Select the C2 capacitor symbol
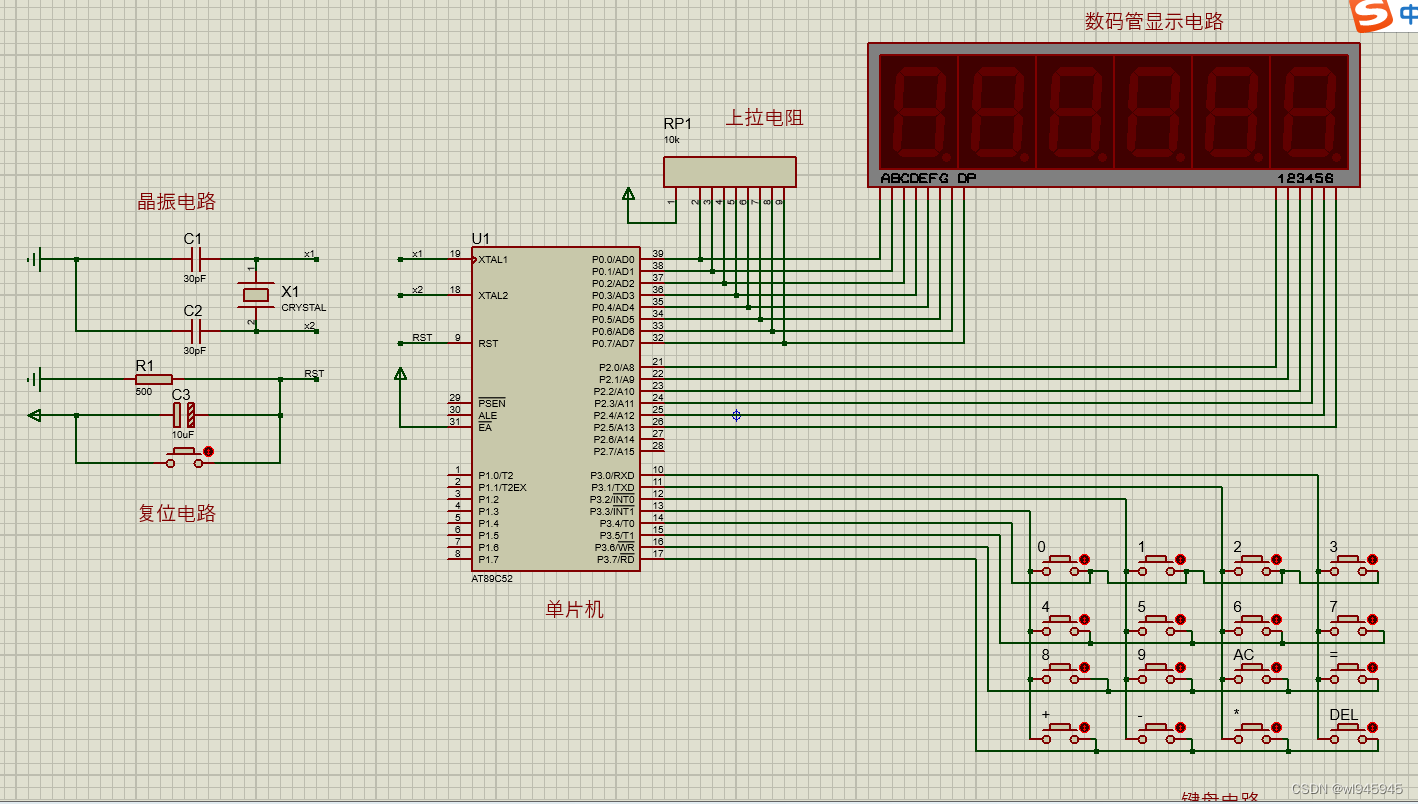This screenshot has width=1418, height=804. point(194,331)
